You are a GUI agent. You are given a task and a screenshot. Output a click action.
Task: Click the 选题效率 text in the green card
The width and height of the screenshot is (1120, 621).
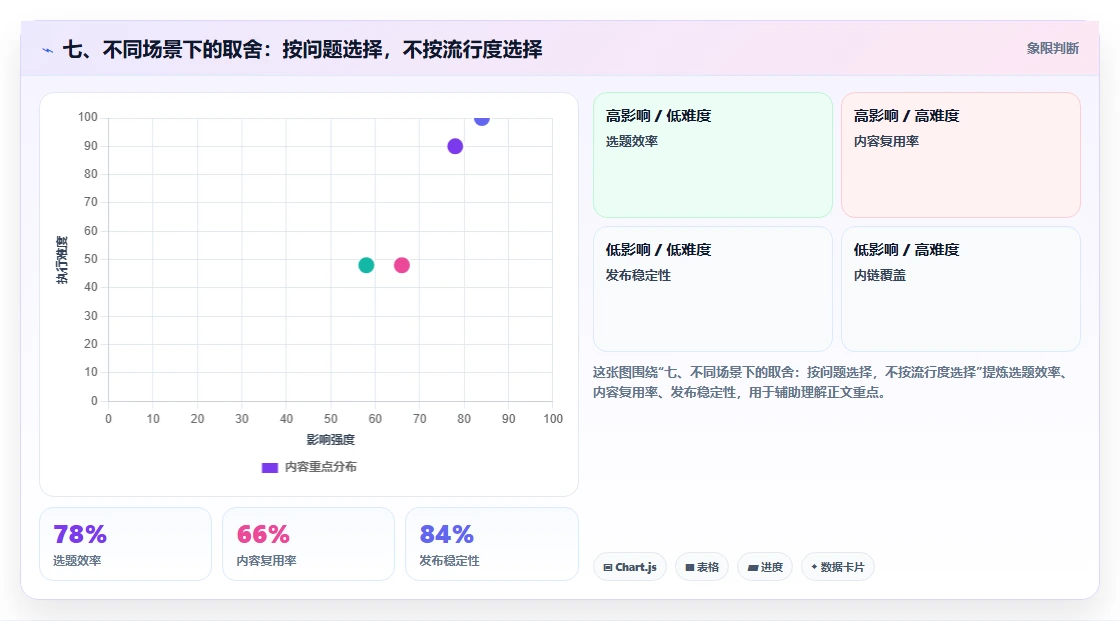point(632,141)
